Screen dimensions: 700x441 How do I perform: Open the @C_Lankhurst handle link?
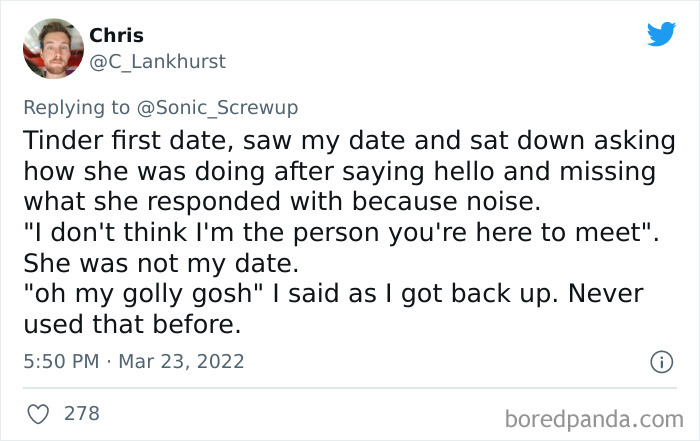(x=158, y=62)
